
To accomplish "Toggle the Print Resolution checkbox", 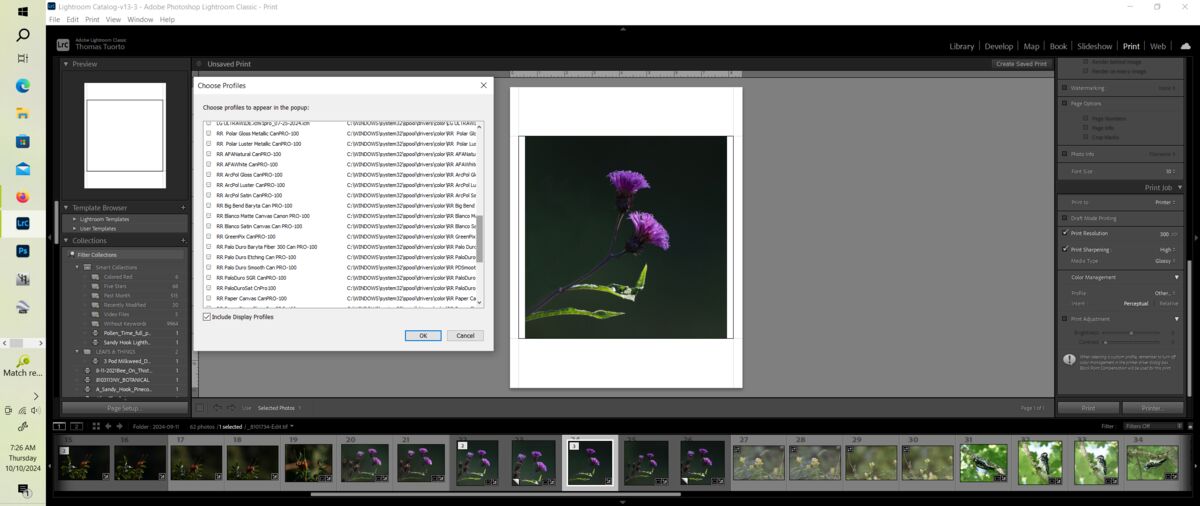I will 1065,233.
